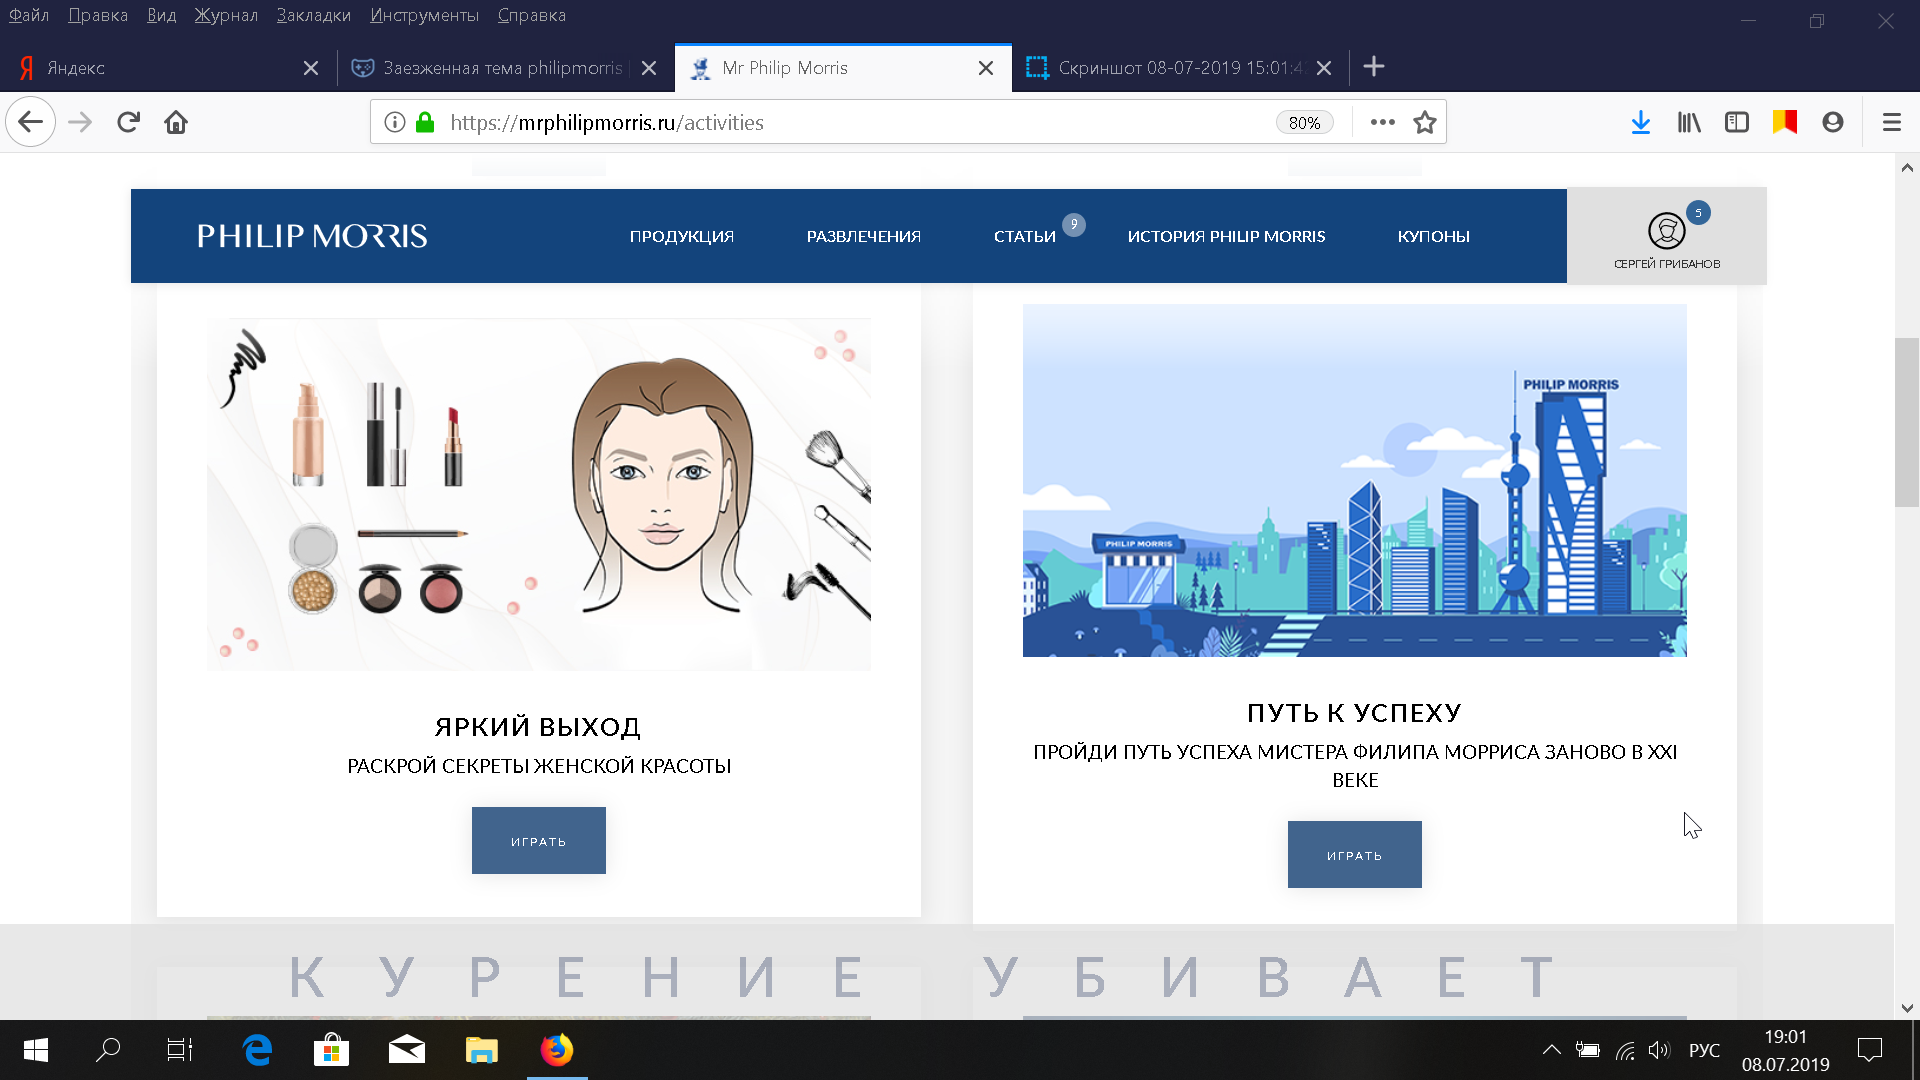Open the Mail app from taskbar
Screen dimensions: 1920x1080
pyautogui.click(x=406, y=1050)
